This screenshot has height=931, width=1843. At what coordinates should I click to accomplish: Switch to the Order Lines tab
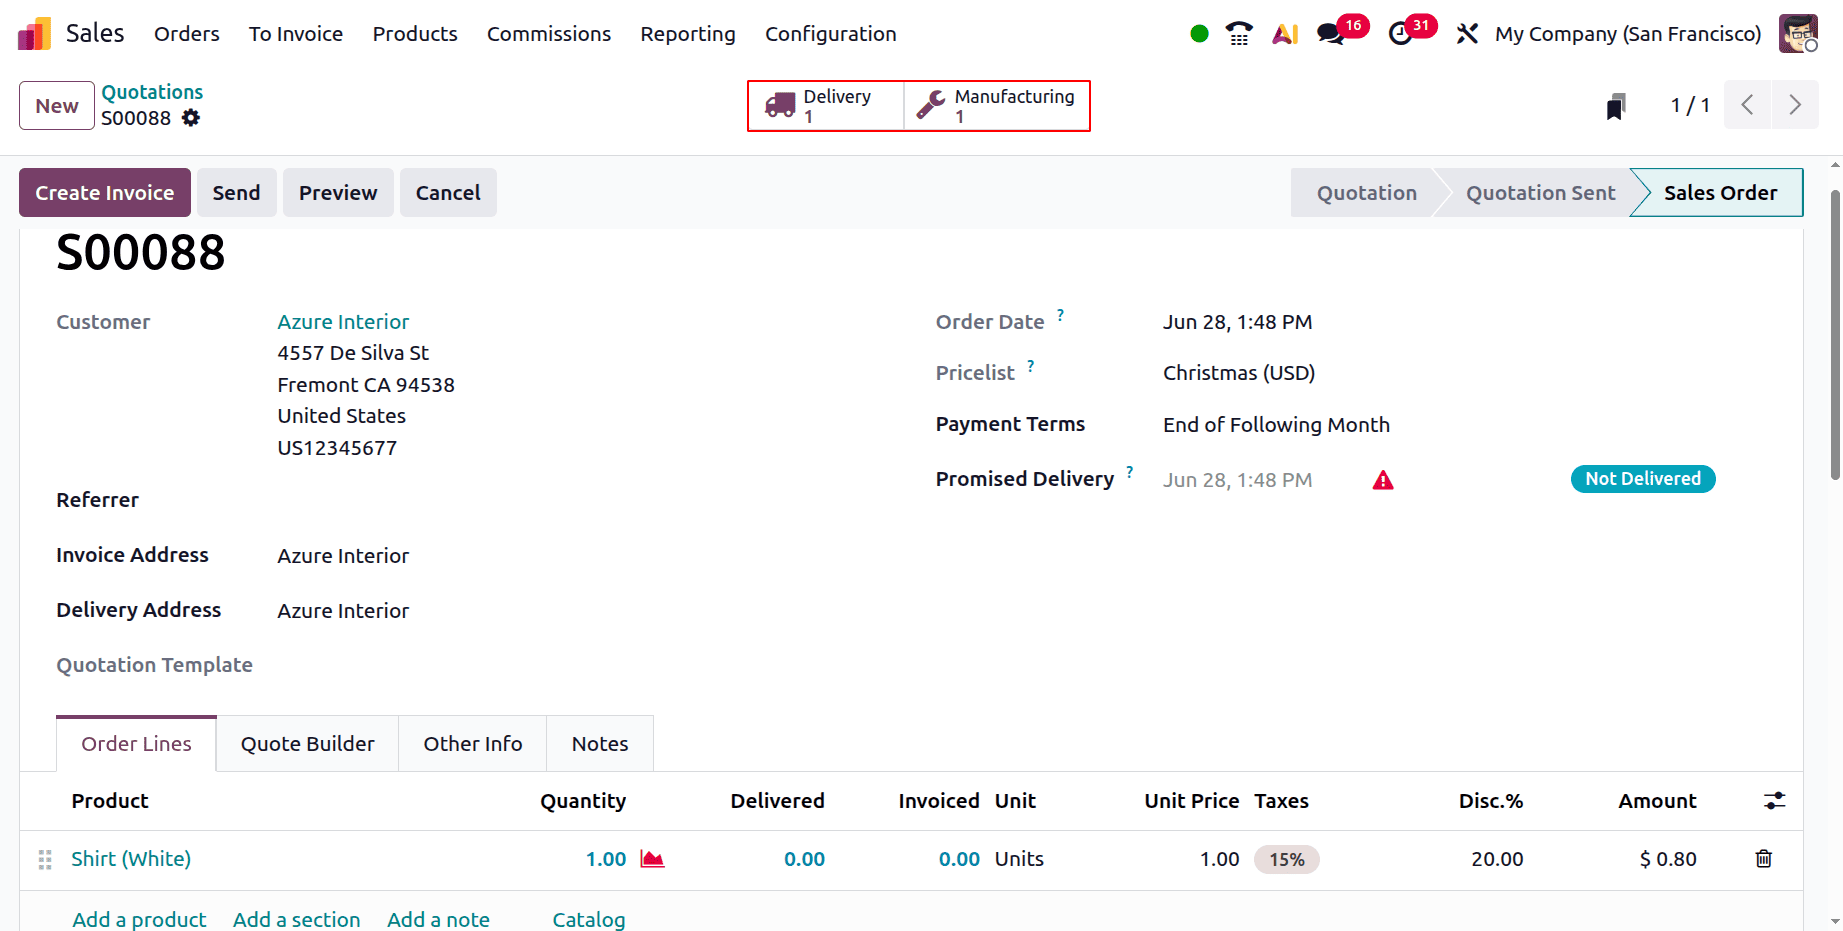click(x=136, y=744)
